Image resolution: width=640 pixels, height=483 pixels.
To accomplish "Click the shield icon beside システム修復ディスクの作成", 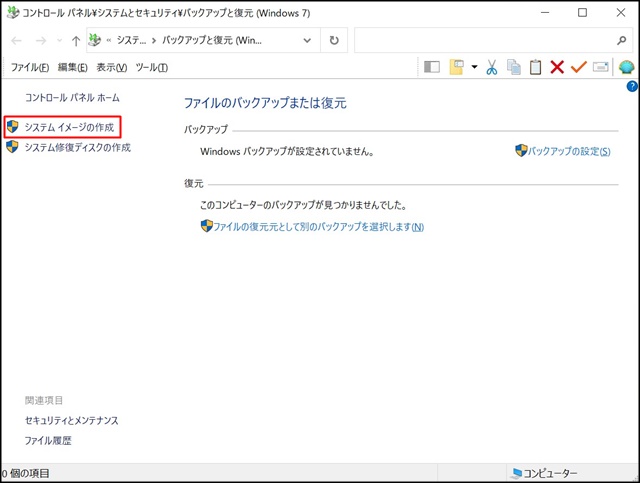I will pos(13,147).
